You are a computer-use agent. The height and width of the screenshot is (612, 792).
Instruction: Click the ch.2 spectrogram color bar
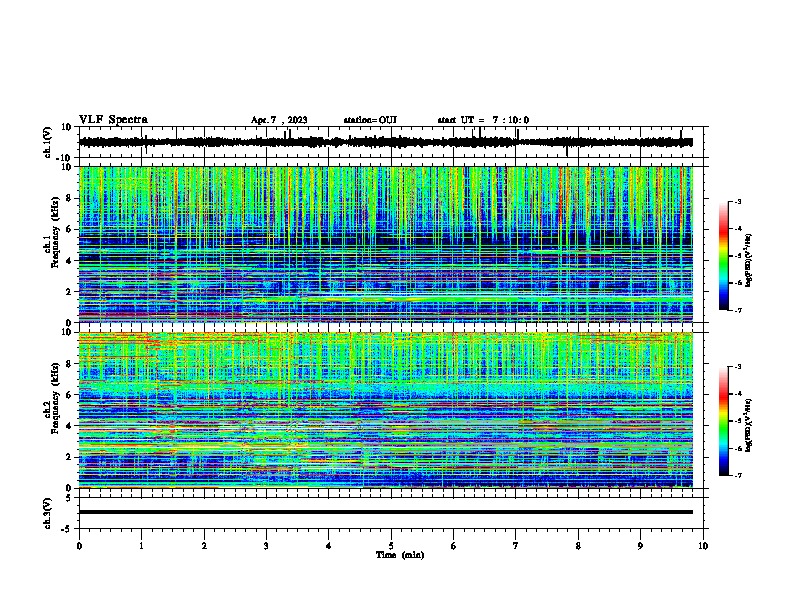(724, 421)
